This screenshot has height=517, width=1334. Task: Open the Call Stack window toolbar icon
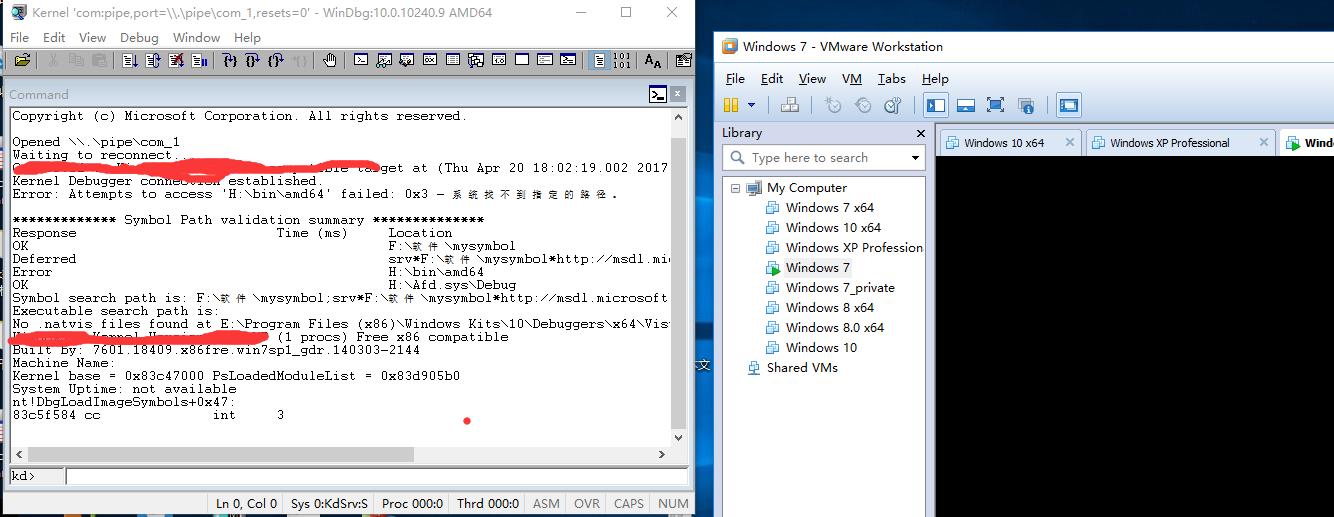475,60
